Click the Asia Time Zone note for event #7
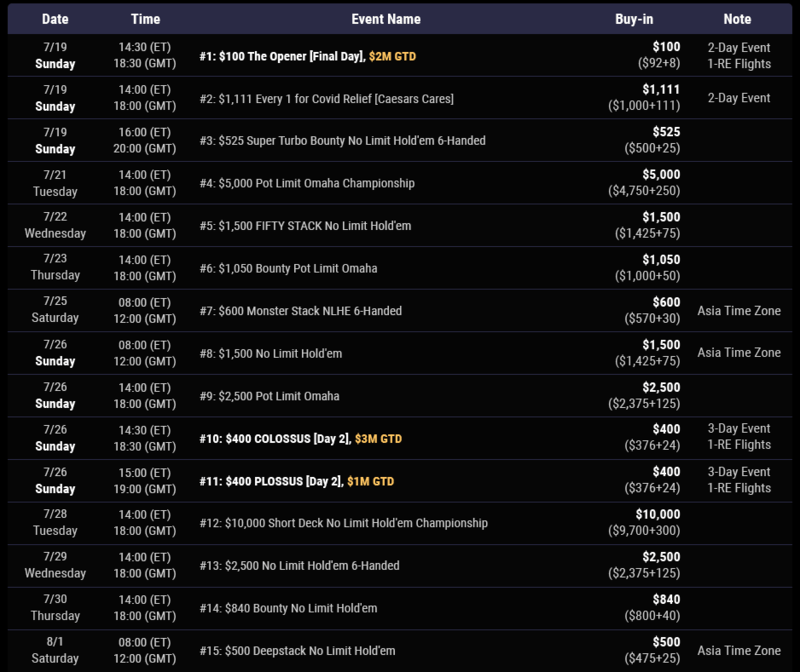 click(739, 311)
